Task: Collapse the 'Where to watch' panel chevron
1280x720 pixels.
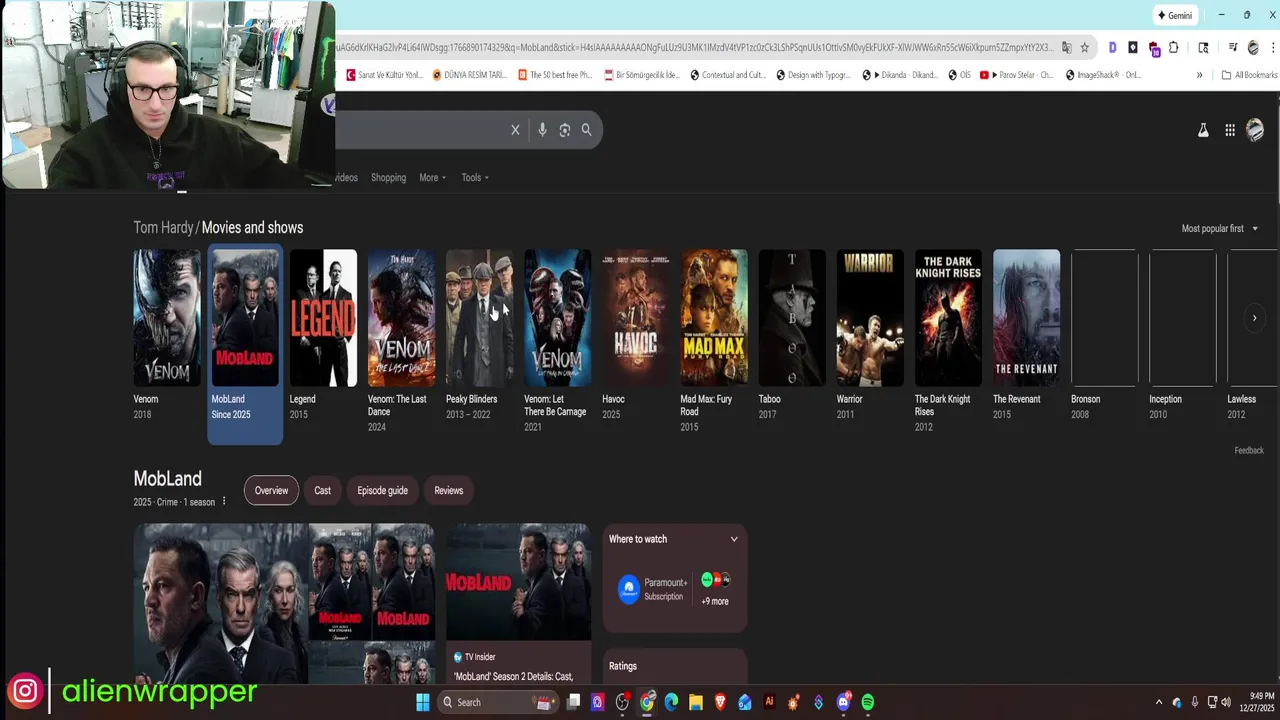Action: pyautogui.click(x=734, y=539)
